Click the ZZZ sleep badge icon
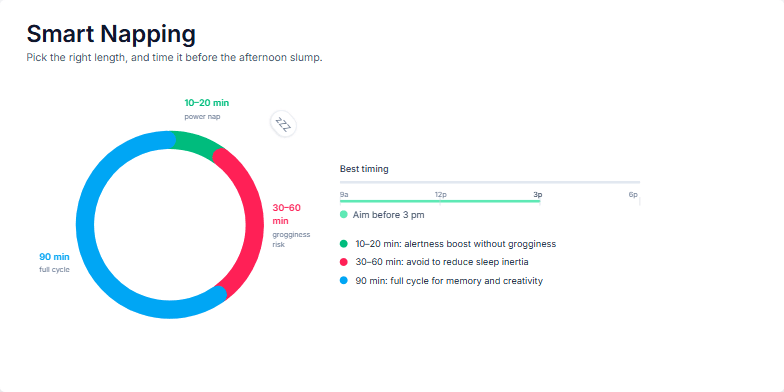Viewport: 784px width, 392px height. (x=283, y=124)
